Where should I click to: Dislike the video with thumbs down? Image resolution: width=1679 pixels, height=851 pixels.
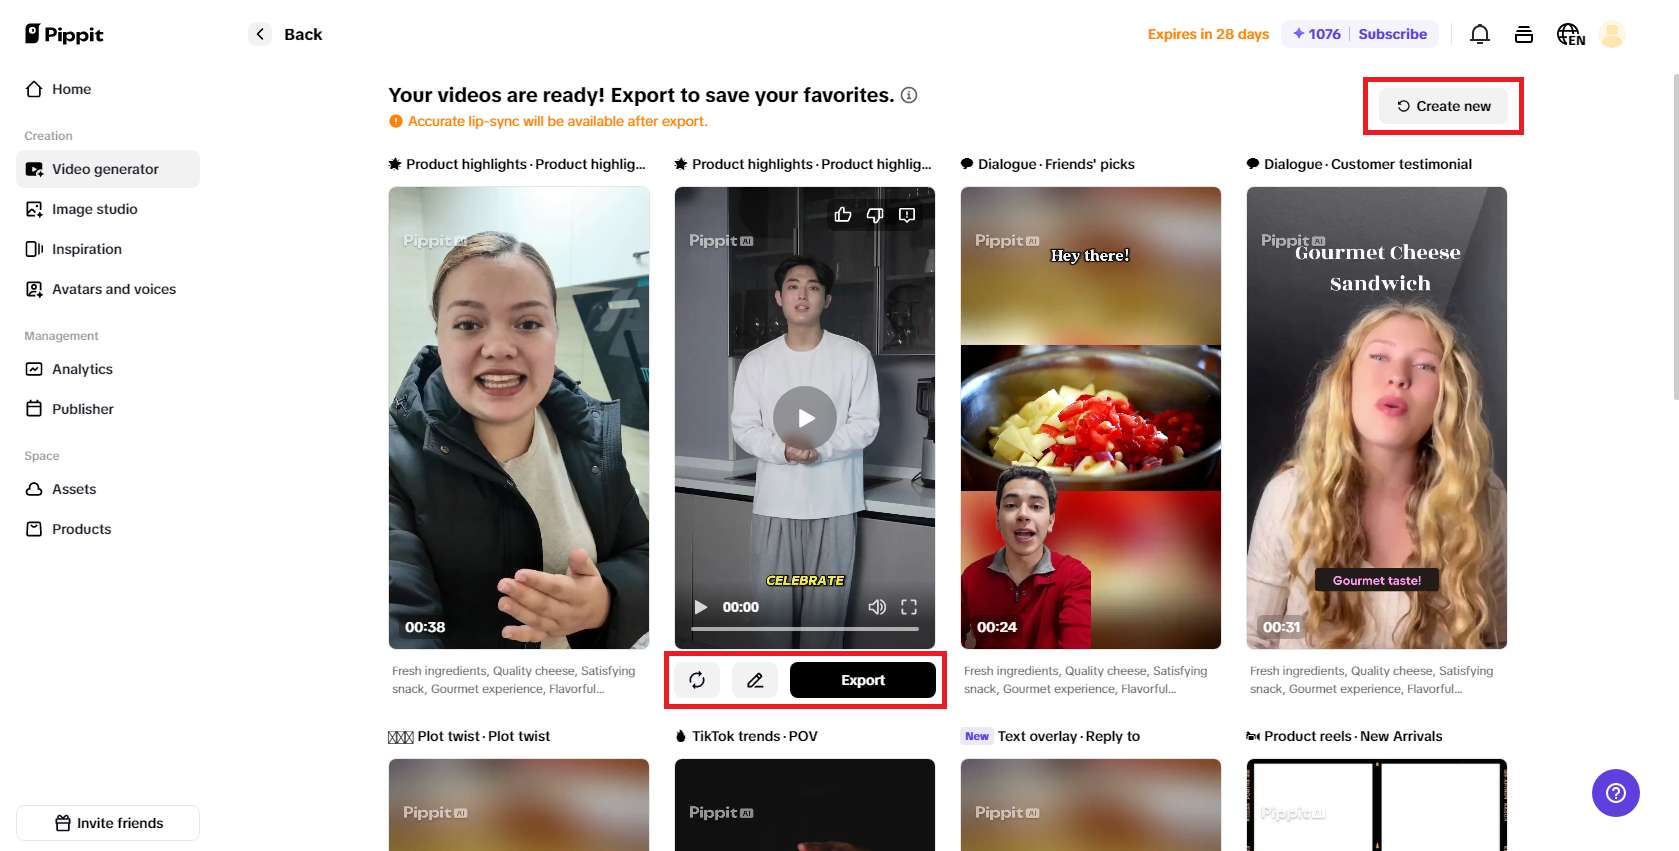[x=875, y=215]
